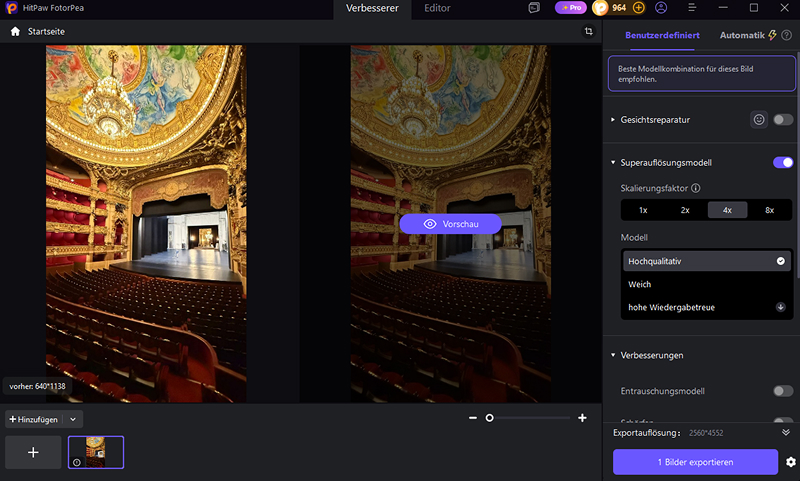Click the Vorschau preview button
Viewport: 800px width, 481px height.
pyautogui.click(x=451, y=224)
